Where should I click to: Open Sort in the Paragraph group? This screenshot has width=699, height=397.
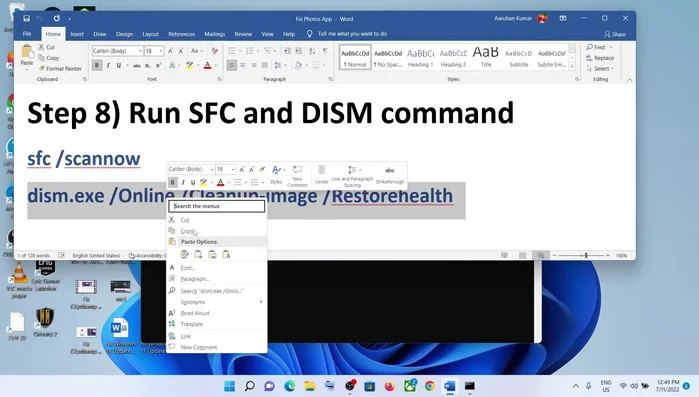[x=312, y=51]
